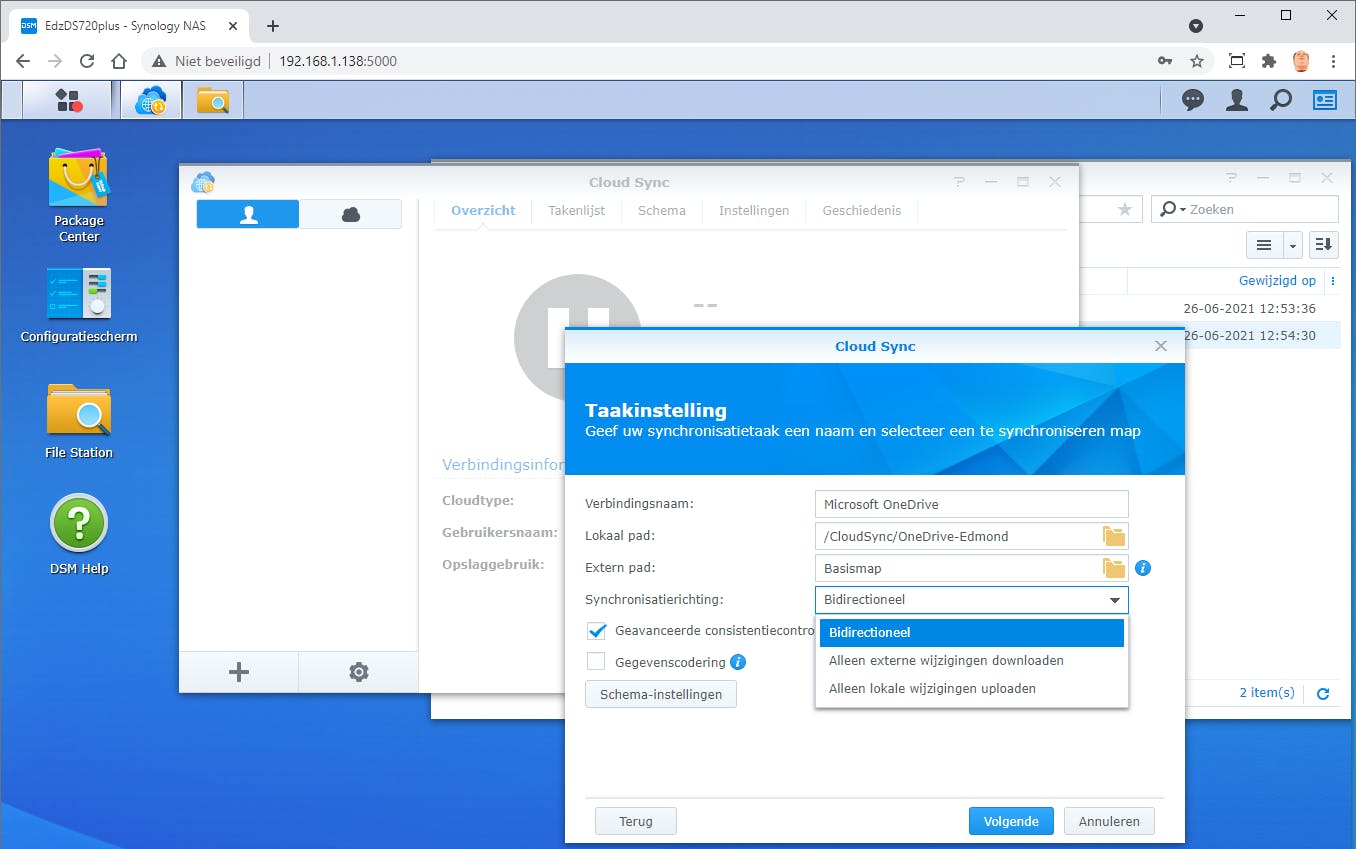Go back with Terug button
The width and height of the screenshot is (1356, 849).
click(636, 822)
